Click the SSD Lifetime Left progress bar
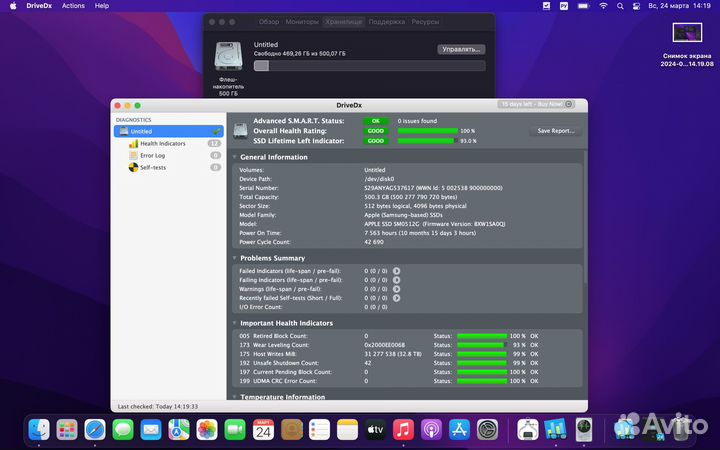The width and height of the screenshot is (720, 450). (x=428, y=141)
